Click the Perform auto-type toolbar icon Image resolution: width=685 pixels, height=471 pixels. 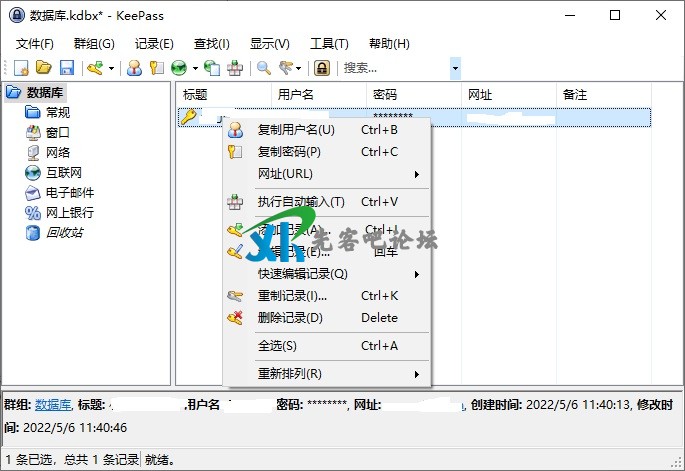pyautogui.click(x=235, y=68)
